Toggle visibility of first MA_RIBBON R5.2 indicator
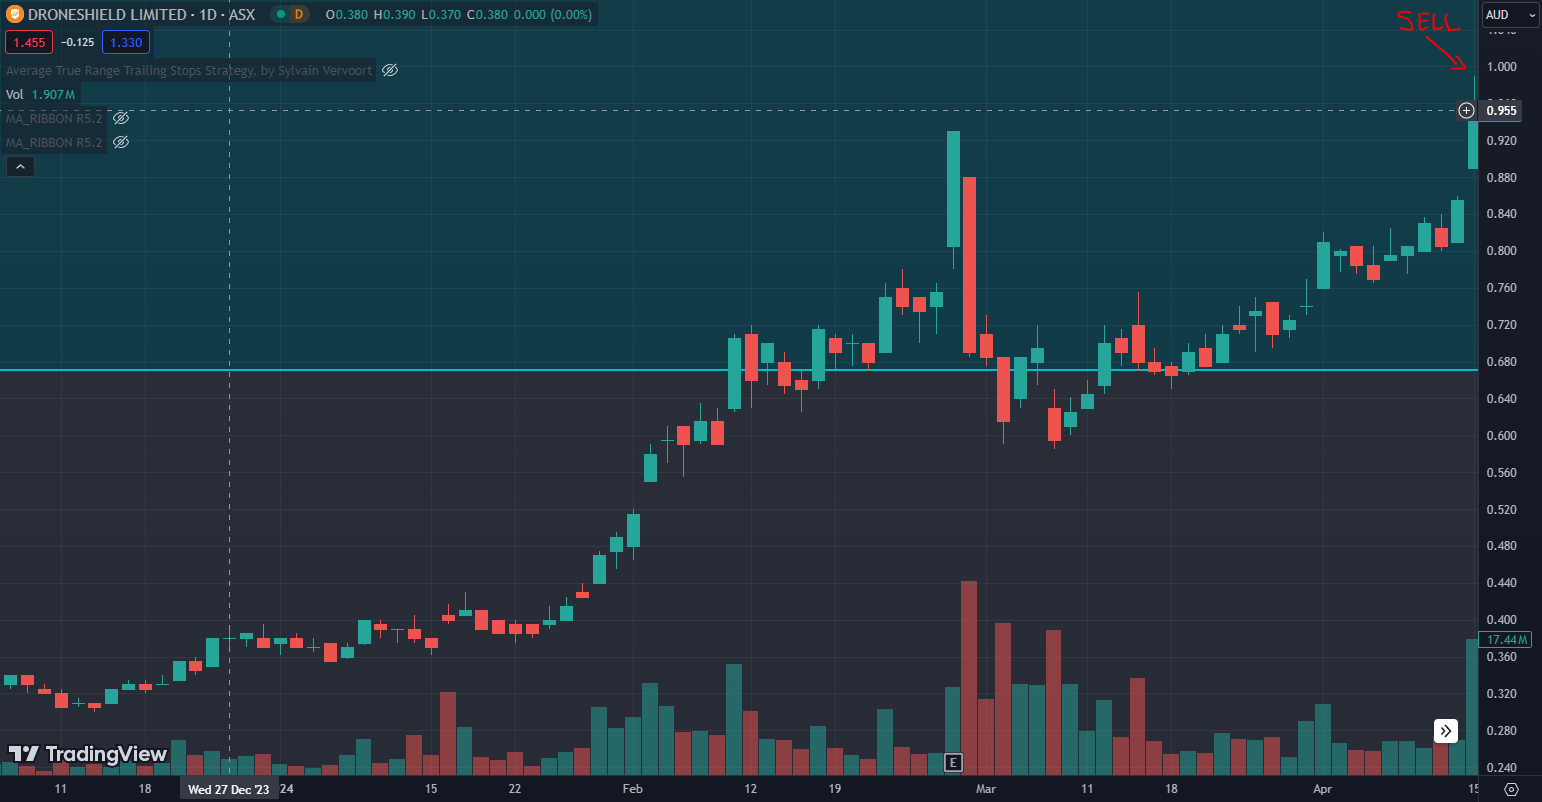Viewport: 1542px width, 802px height. coord(121,118)
